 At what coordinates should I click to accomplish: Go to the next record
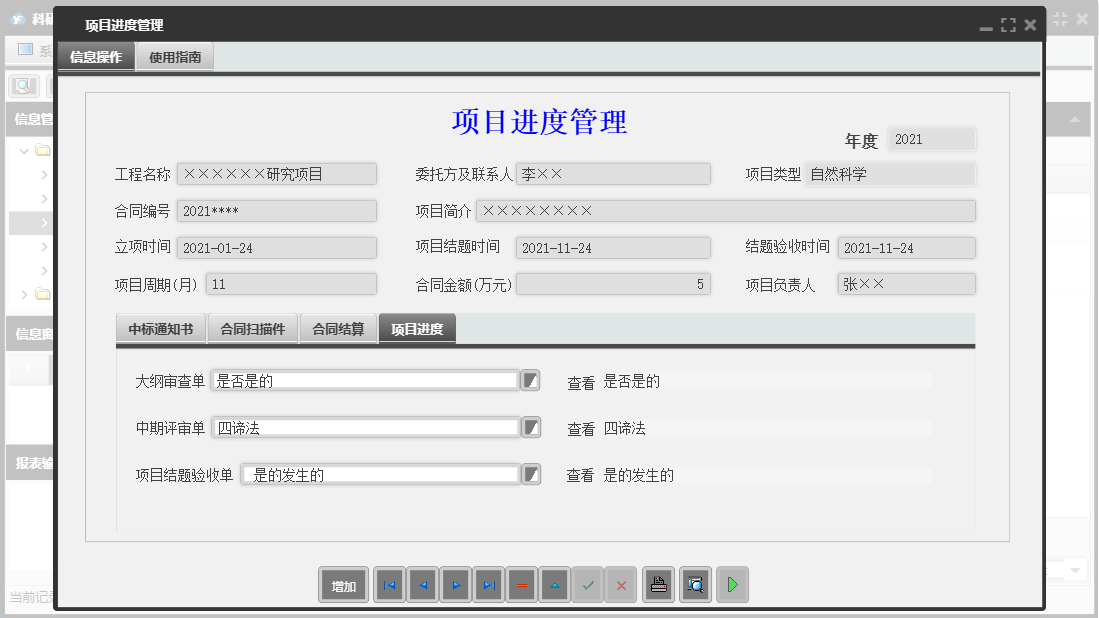455,585
